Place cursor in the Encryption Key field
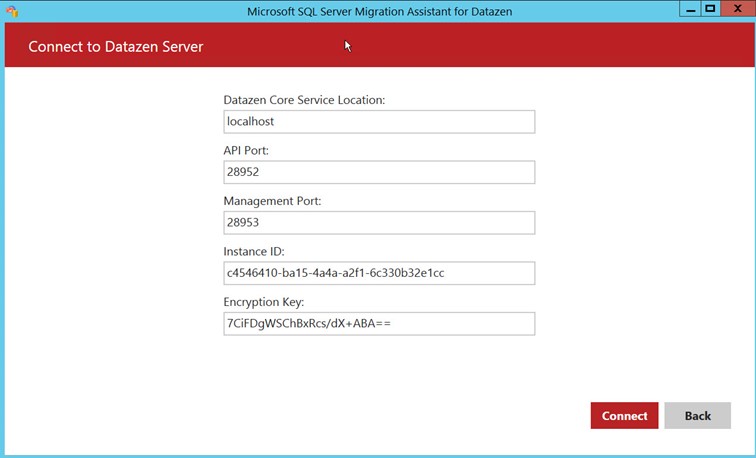 tap(379, 324)
